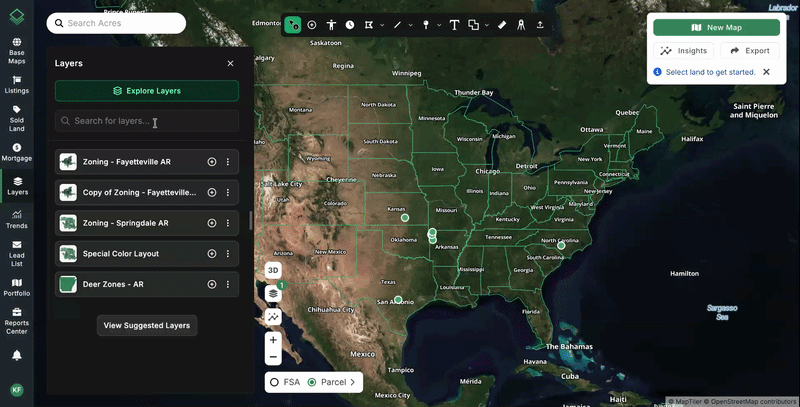The width and height of the screenshot is (800, 407).
Task: Open options for Zoning - Fayetteville AR
Action: click(x=228, y=162)
